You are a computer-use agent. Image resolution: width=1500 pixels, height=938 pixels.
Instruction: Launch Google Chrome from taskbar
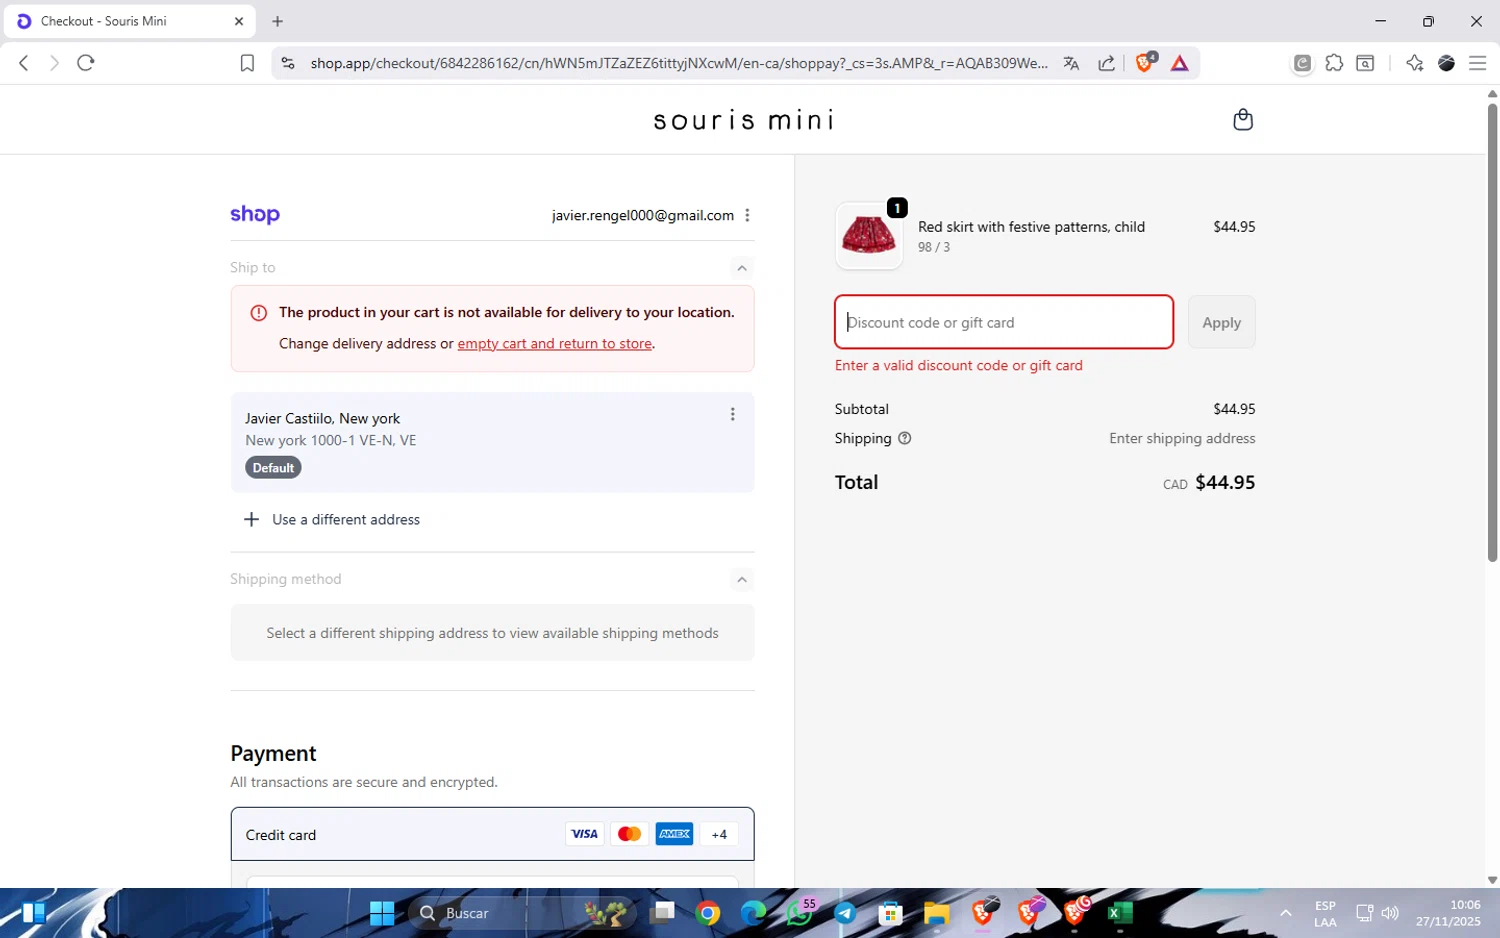708,913
